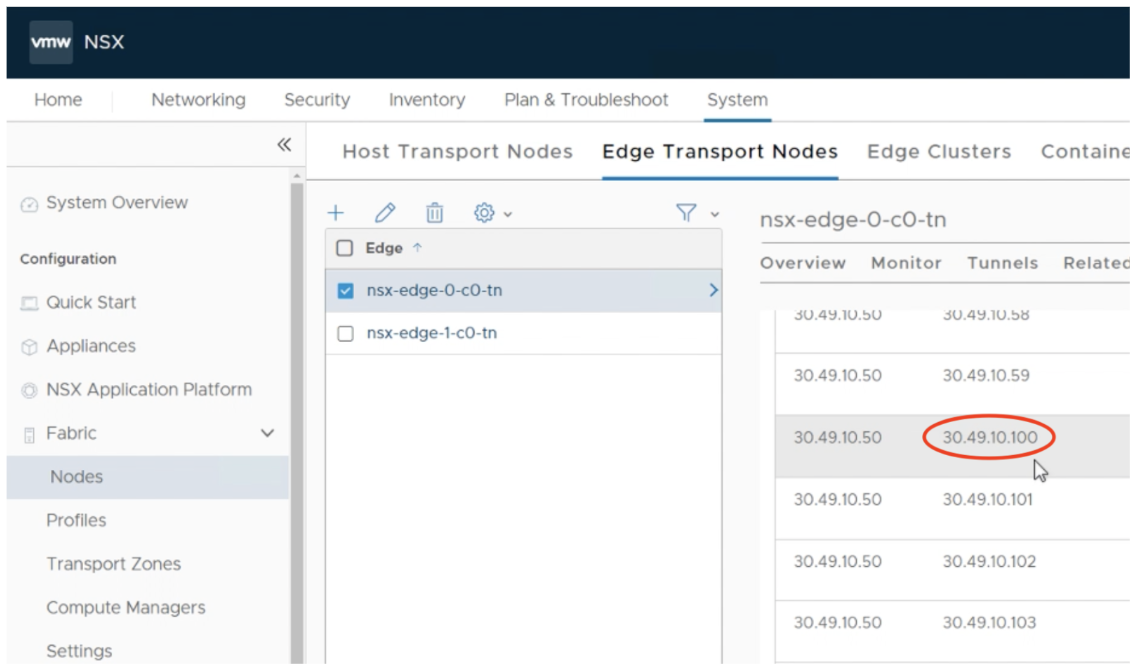This screenshot has width=1137, height=672.
Task: Expand nsx-edge-0-c0-tn row arrow
Action: pos(714,290)
